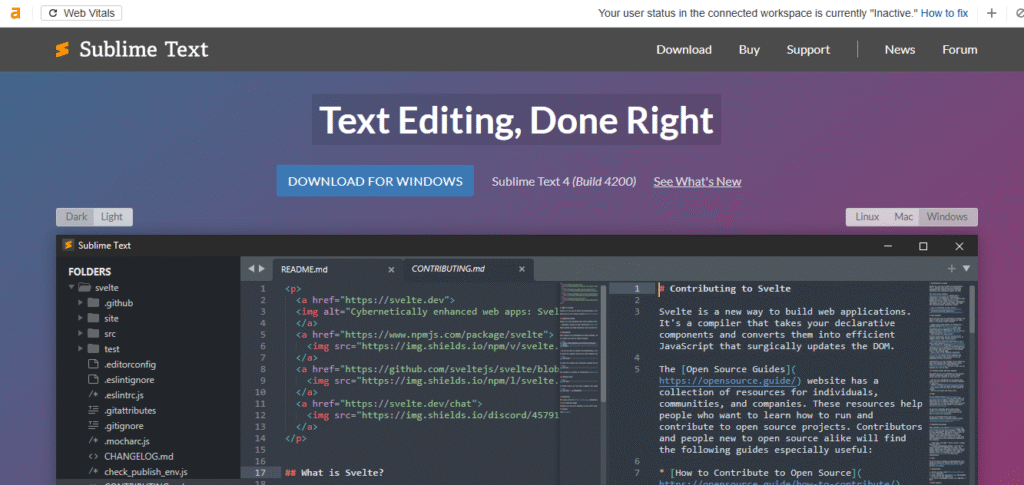Open the Buy page
The width and height of the screenshot is (1024, 485).
click(x=749, y=50)
